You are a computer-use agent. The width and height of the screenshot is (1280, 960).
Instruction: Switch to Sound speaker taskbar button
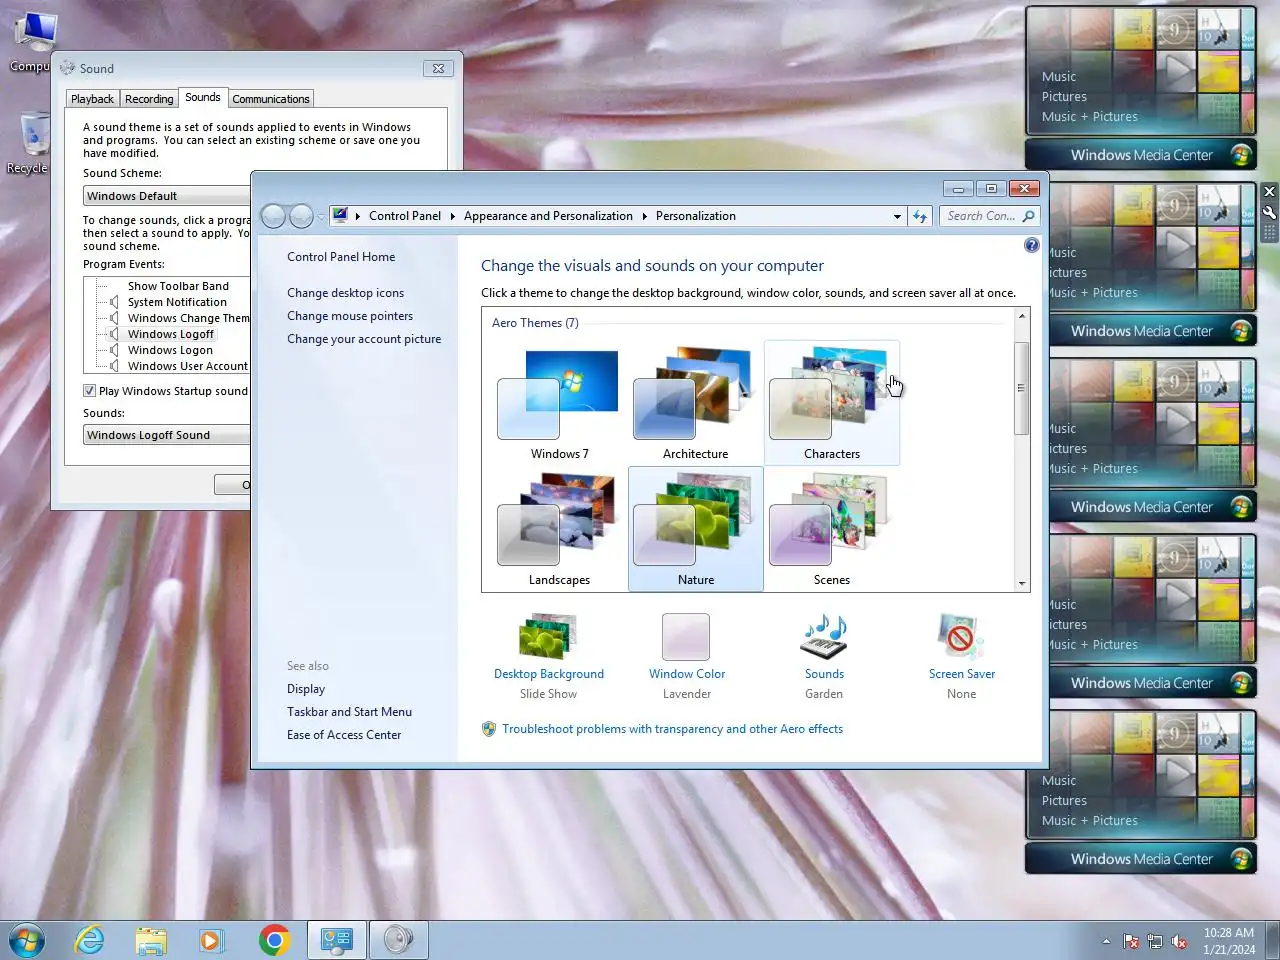pyautogui.click(x=399, y=940)
